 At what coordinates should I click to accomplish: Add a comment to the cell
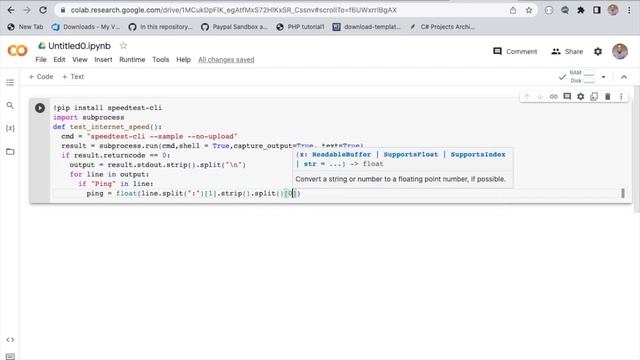pos(567,97)
